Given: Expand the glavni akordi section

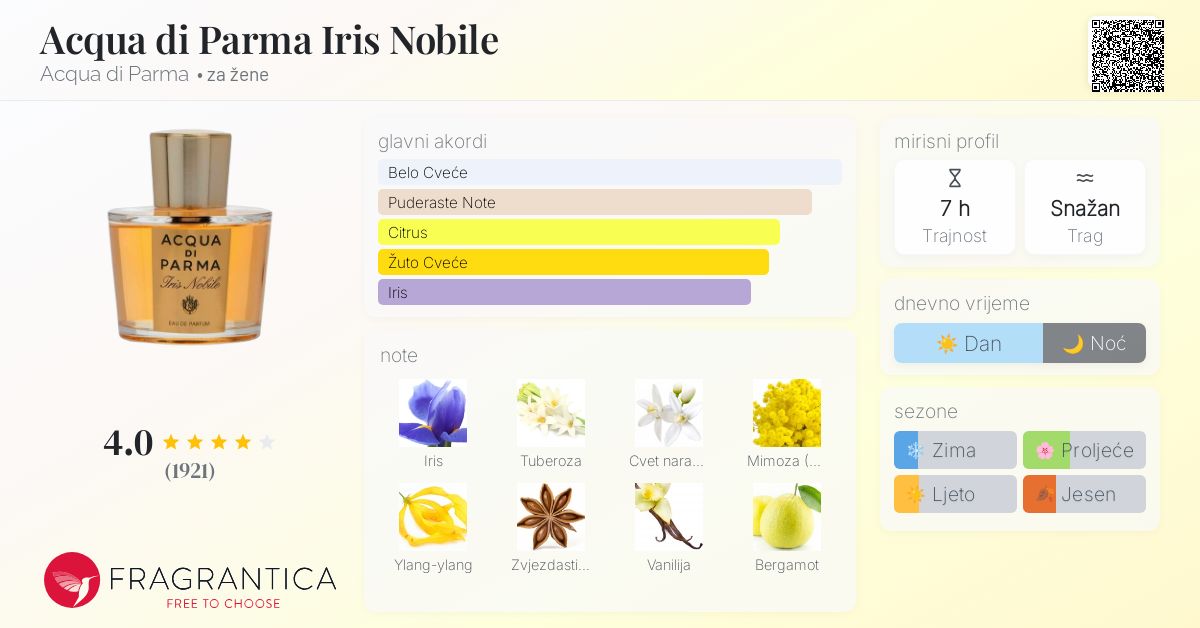Looking at the screenshot, I should click(x=432, y=142).
